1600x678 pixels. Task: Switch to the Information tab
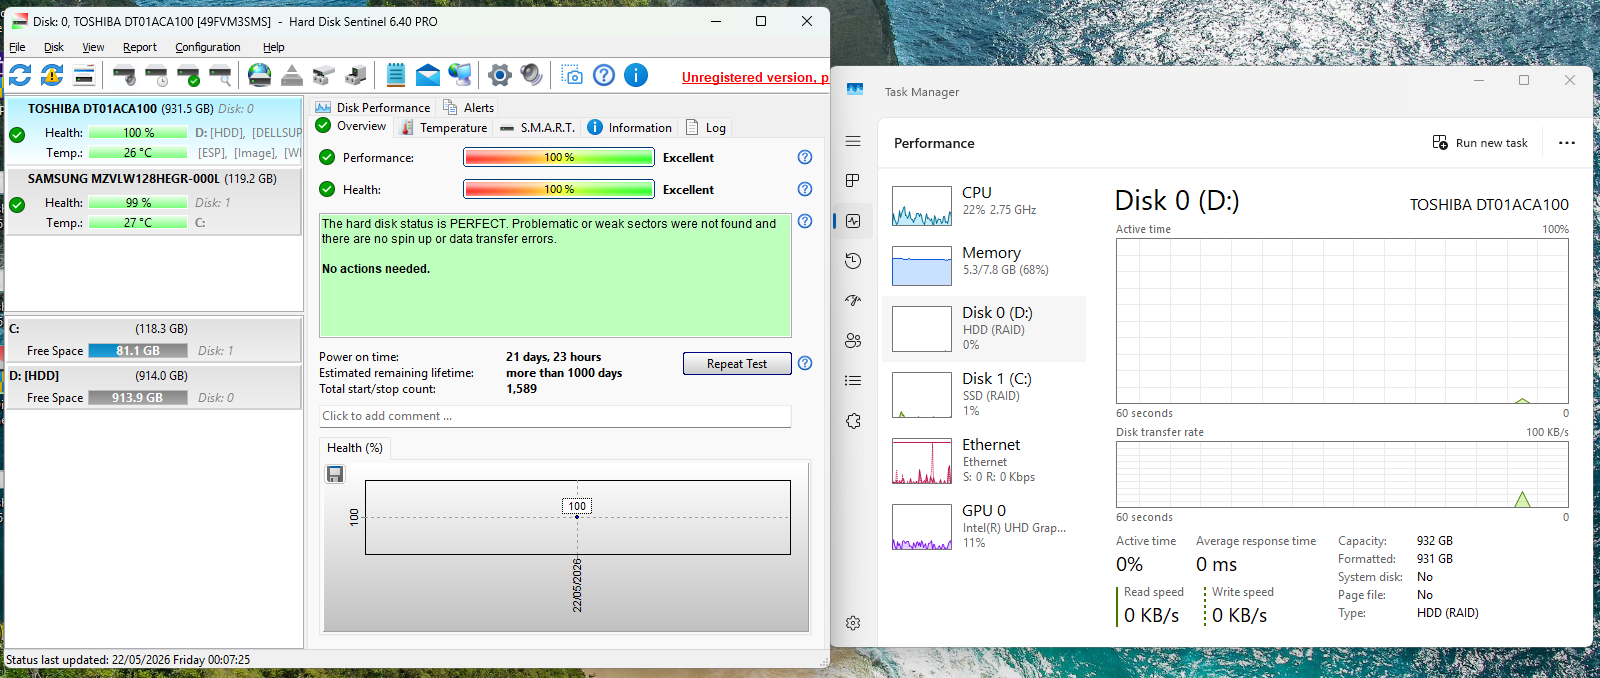coord(630,128)
